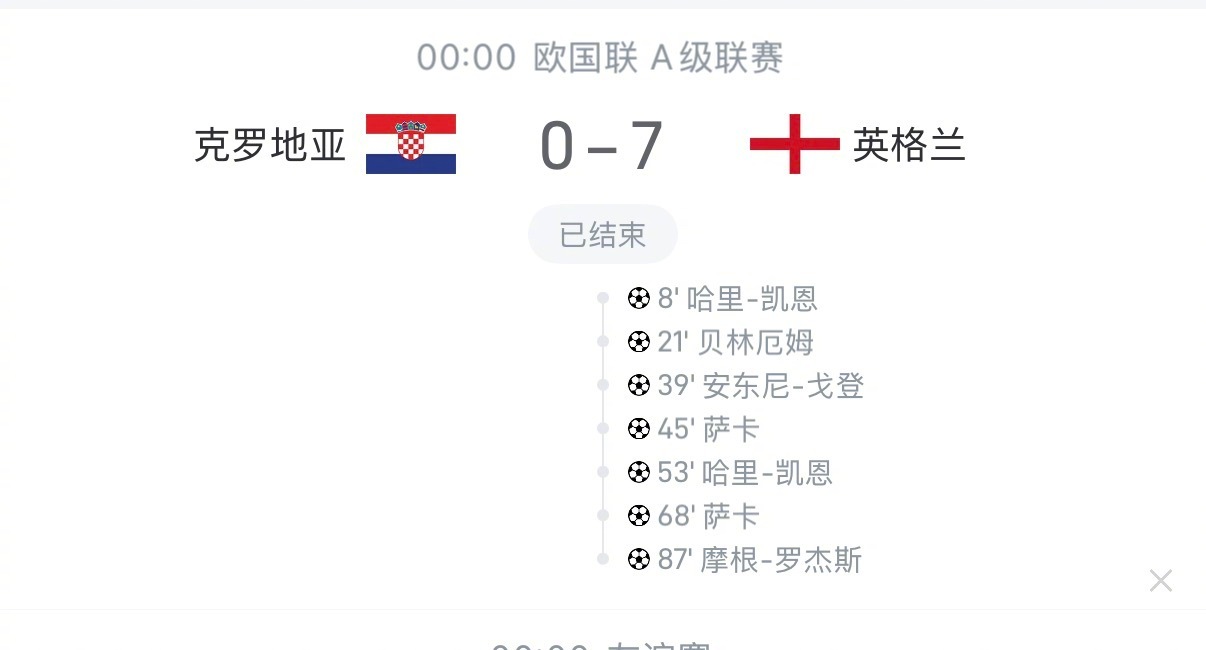
Task: Select the 68' 萨卡 goal entry
Action: [x=693, y=516]
